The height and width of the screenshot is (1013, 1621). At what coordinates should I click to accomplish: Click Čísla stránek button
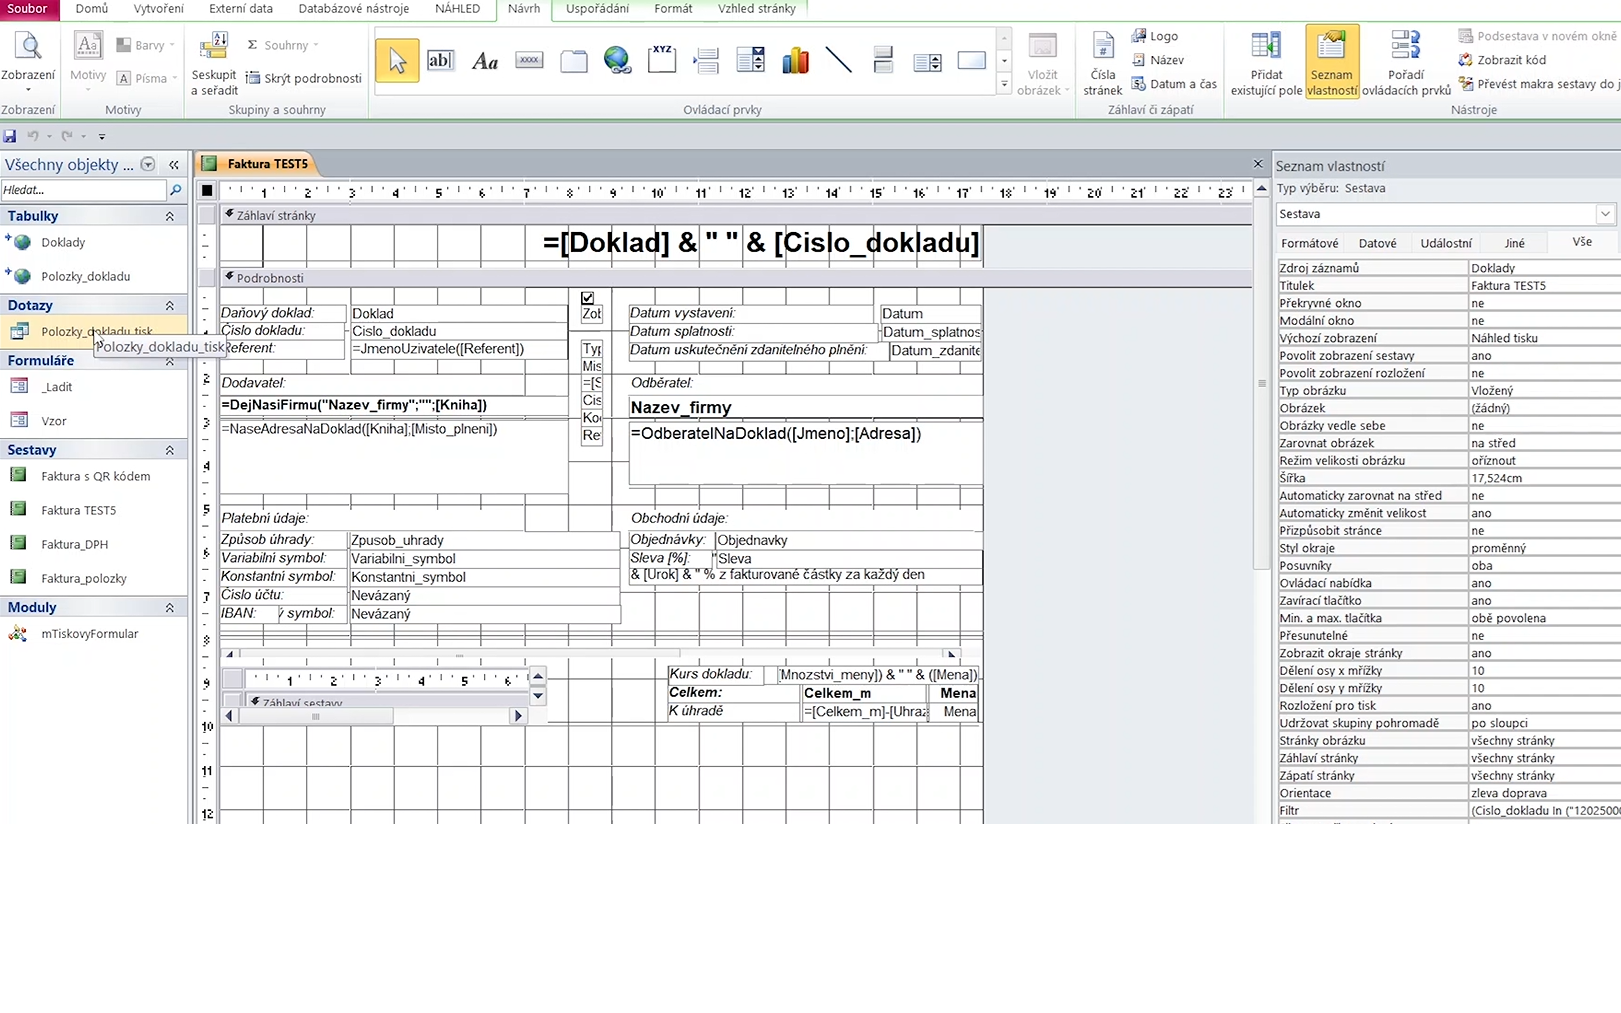1102,62
